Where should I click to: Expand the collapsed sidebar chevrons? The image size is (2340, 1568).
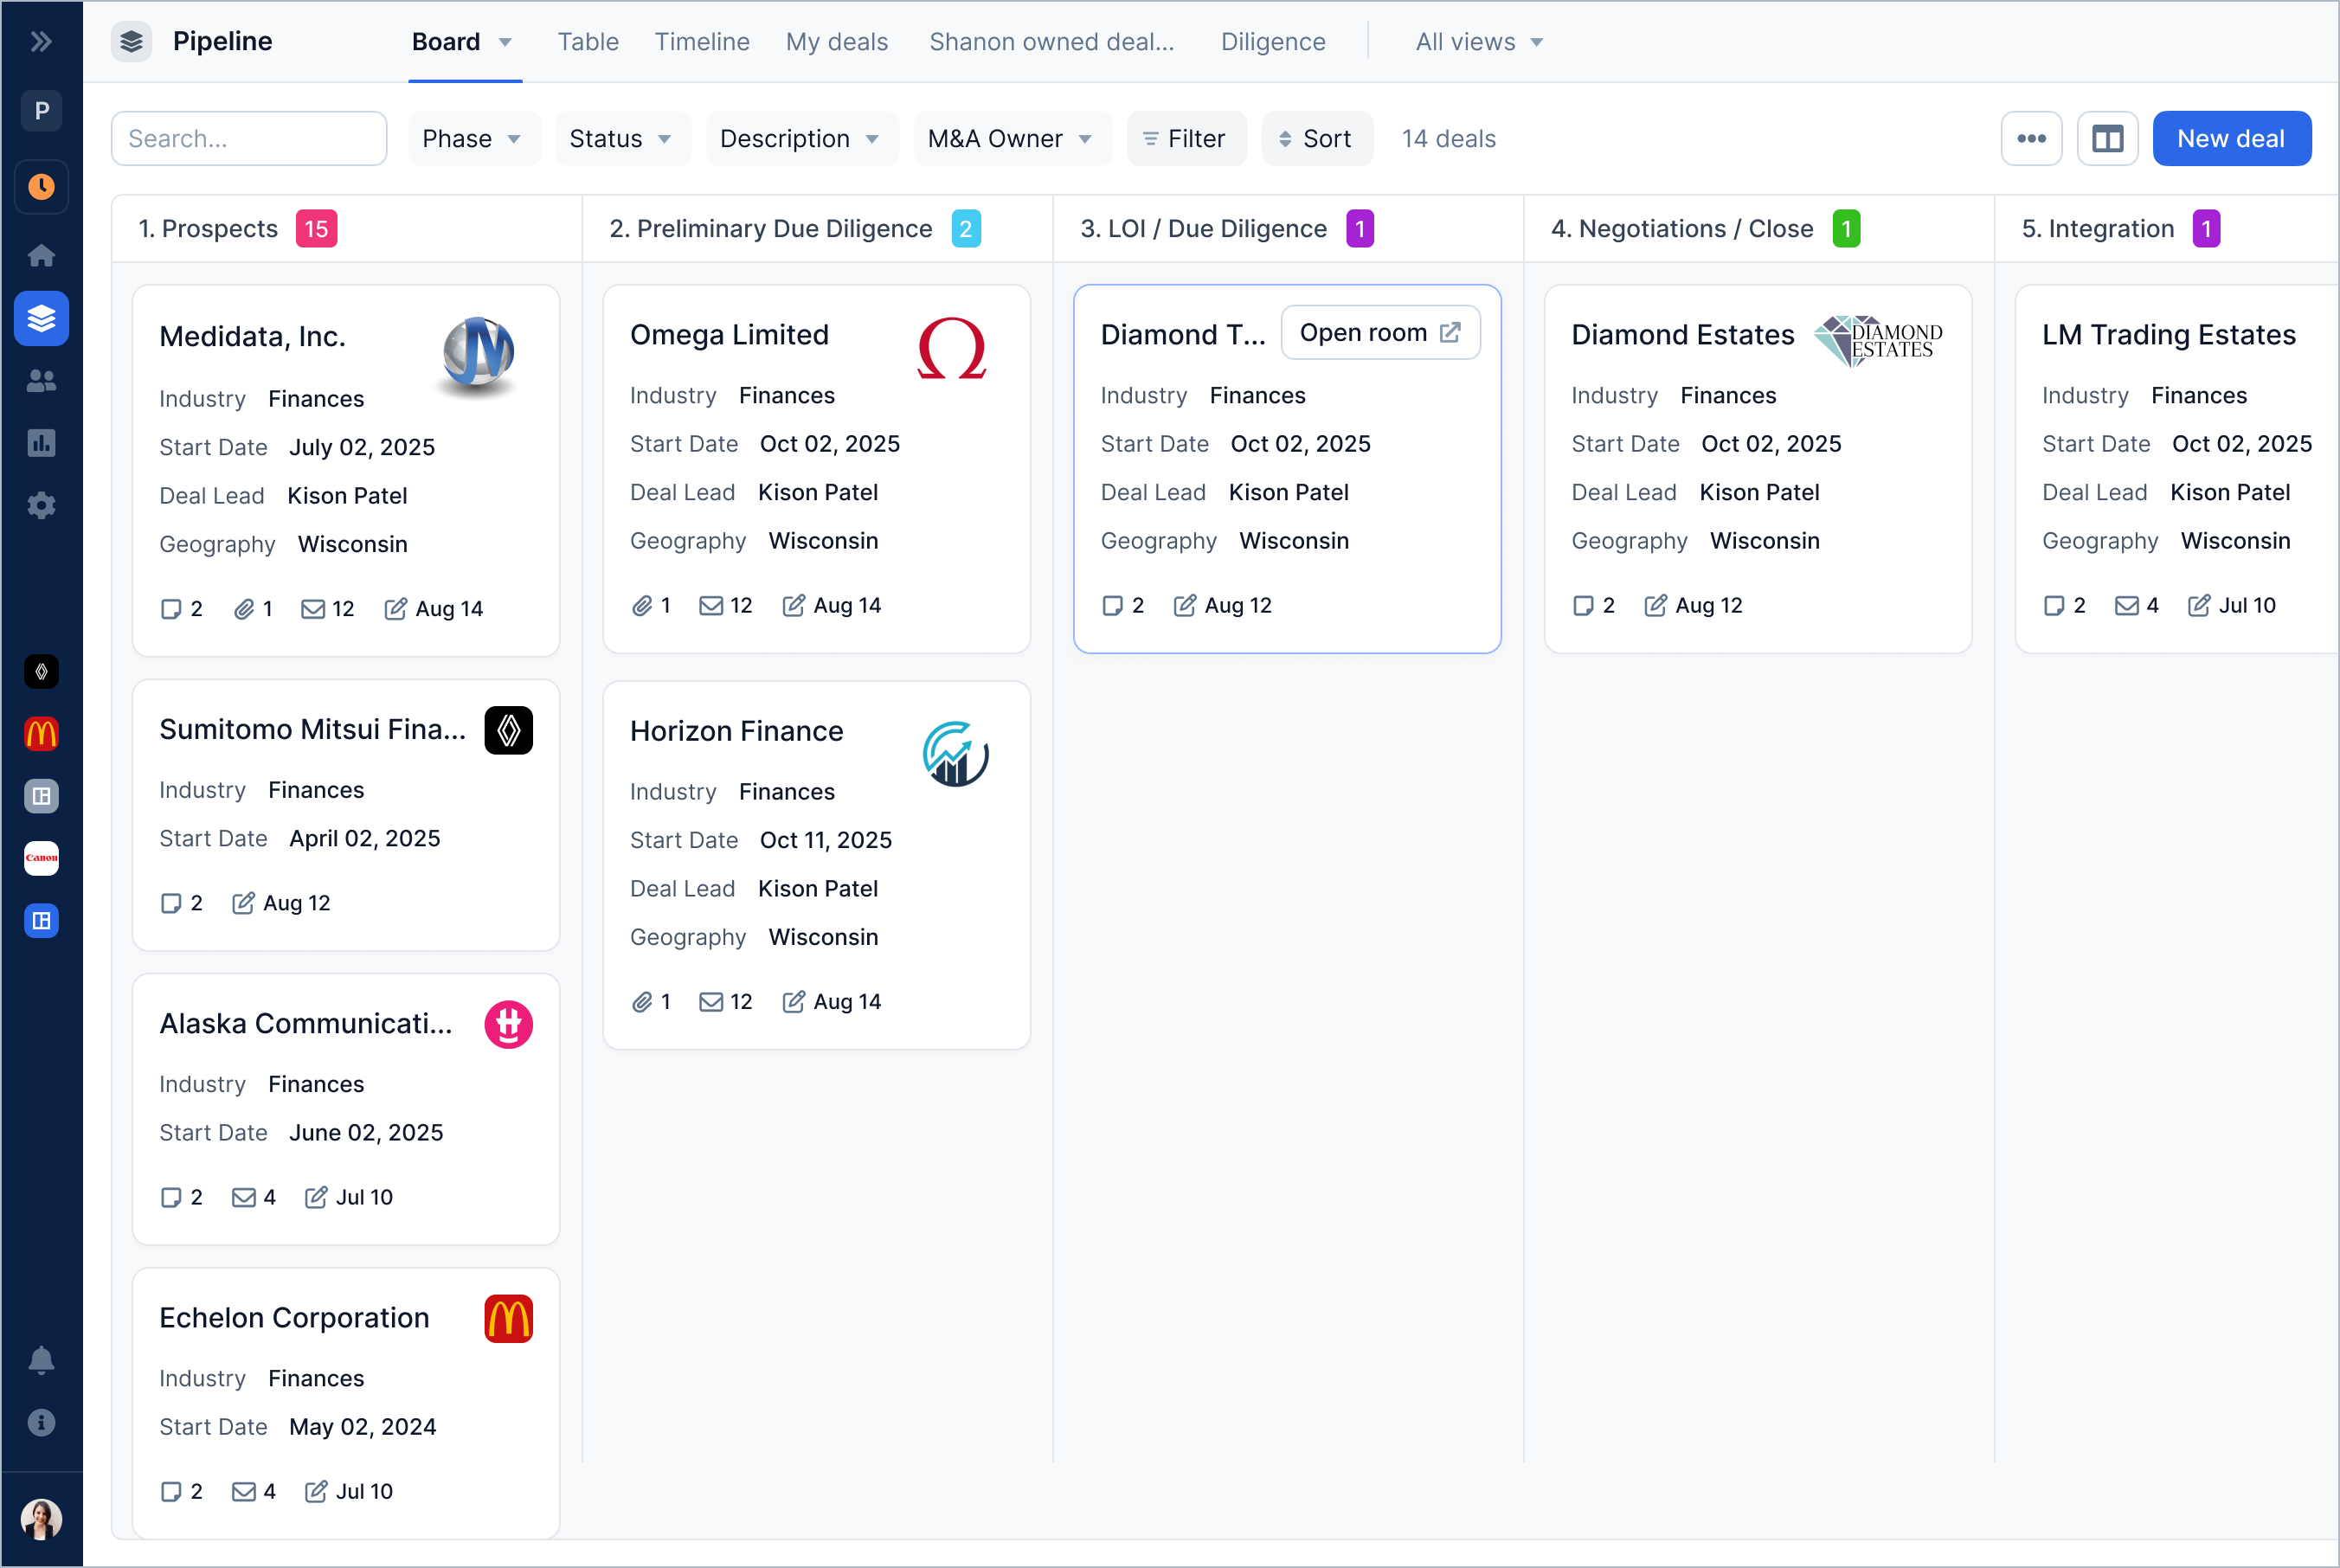coord(41,41)
